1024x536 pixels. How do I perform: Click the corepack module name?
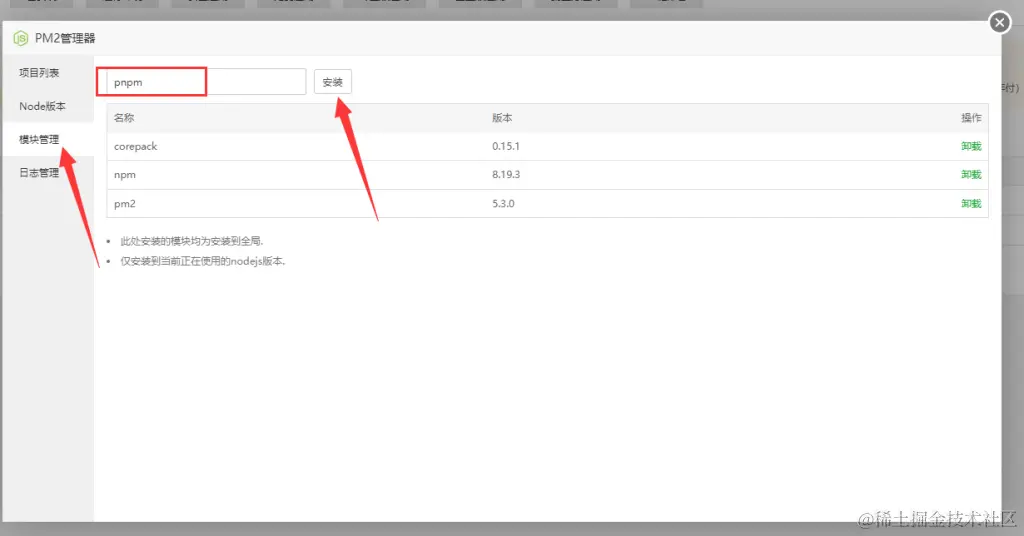tap(135, 146)
